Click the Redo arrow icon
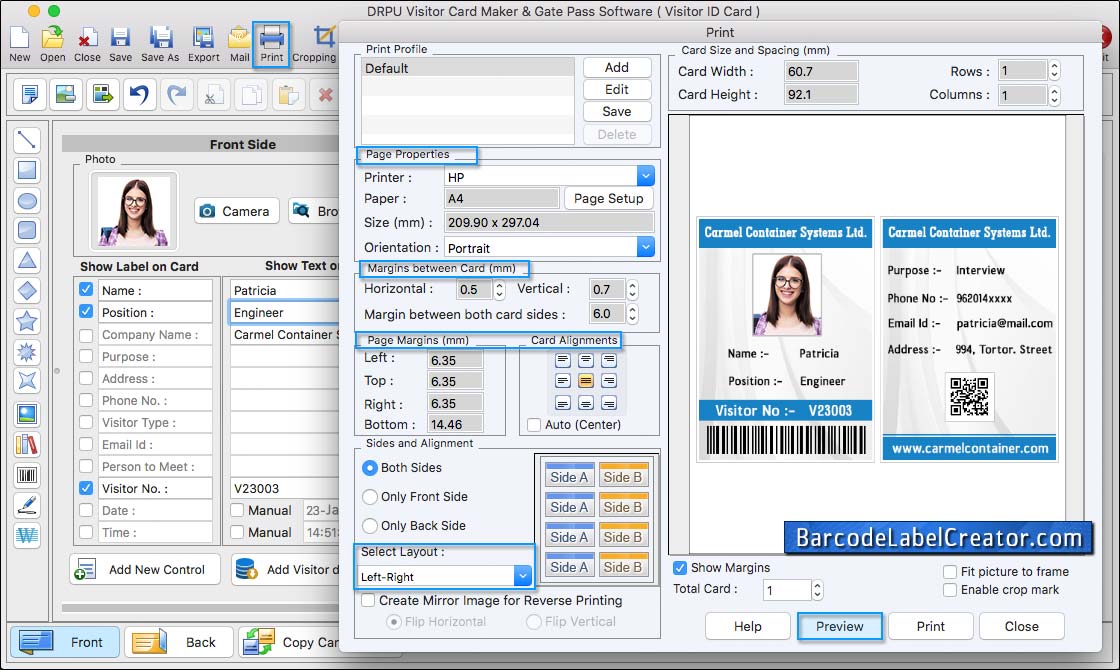Viewport: 1120px width, 670px height. [176, 94]
